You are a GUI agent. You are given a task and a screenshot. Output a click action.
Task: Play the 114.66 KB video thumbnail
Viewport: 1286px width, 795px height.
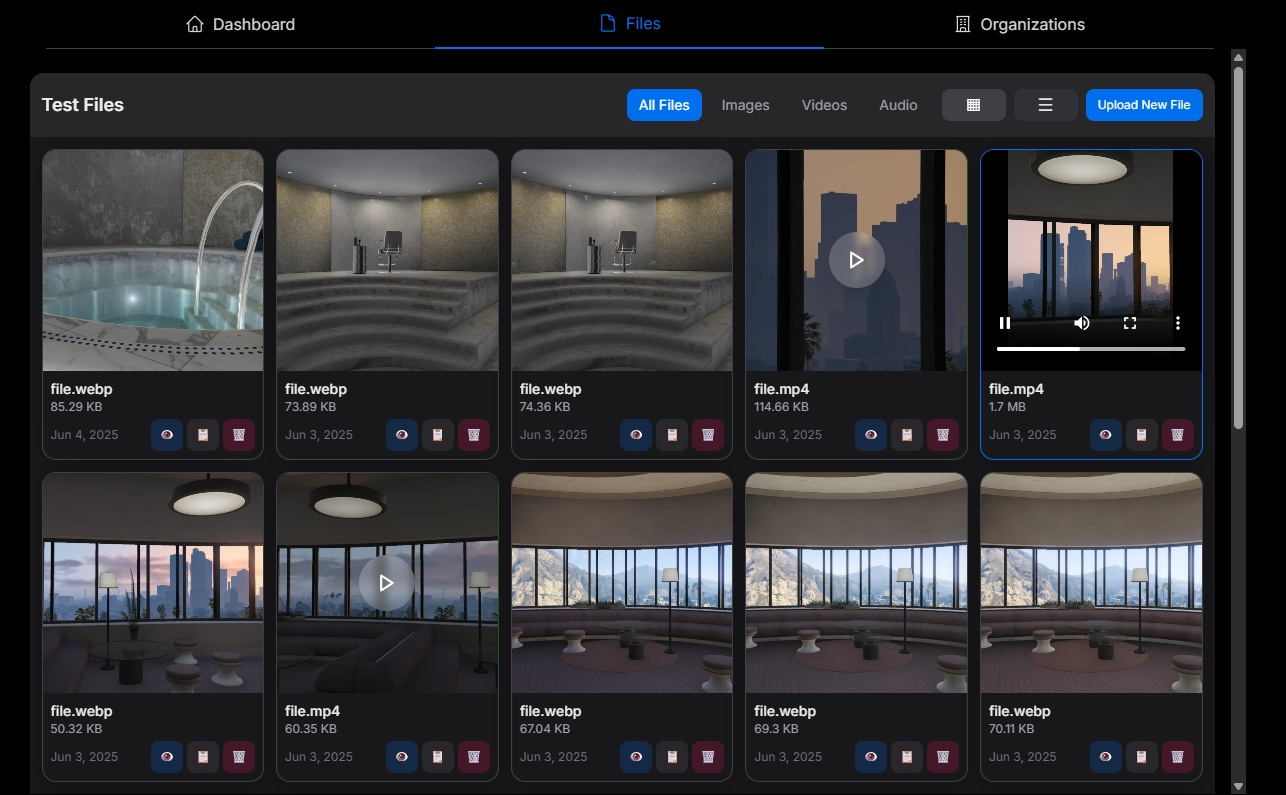tap(856, 260)
